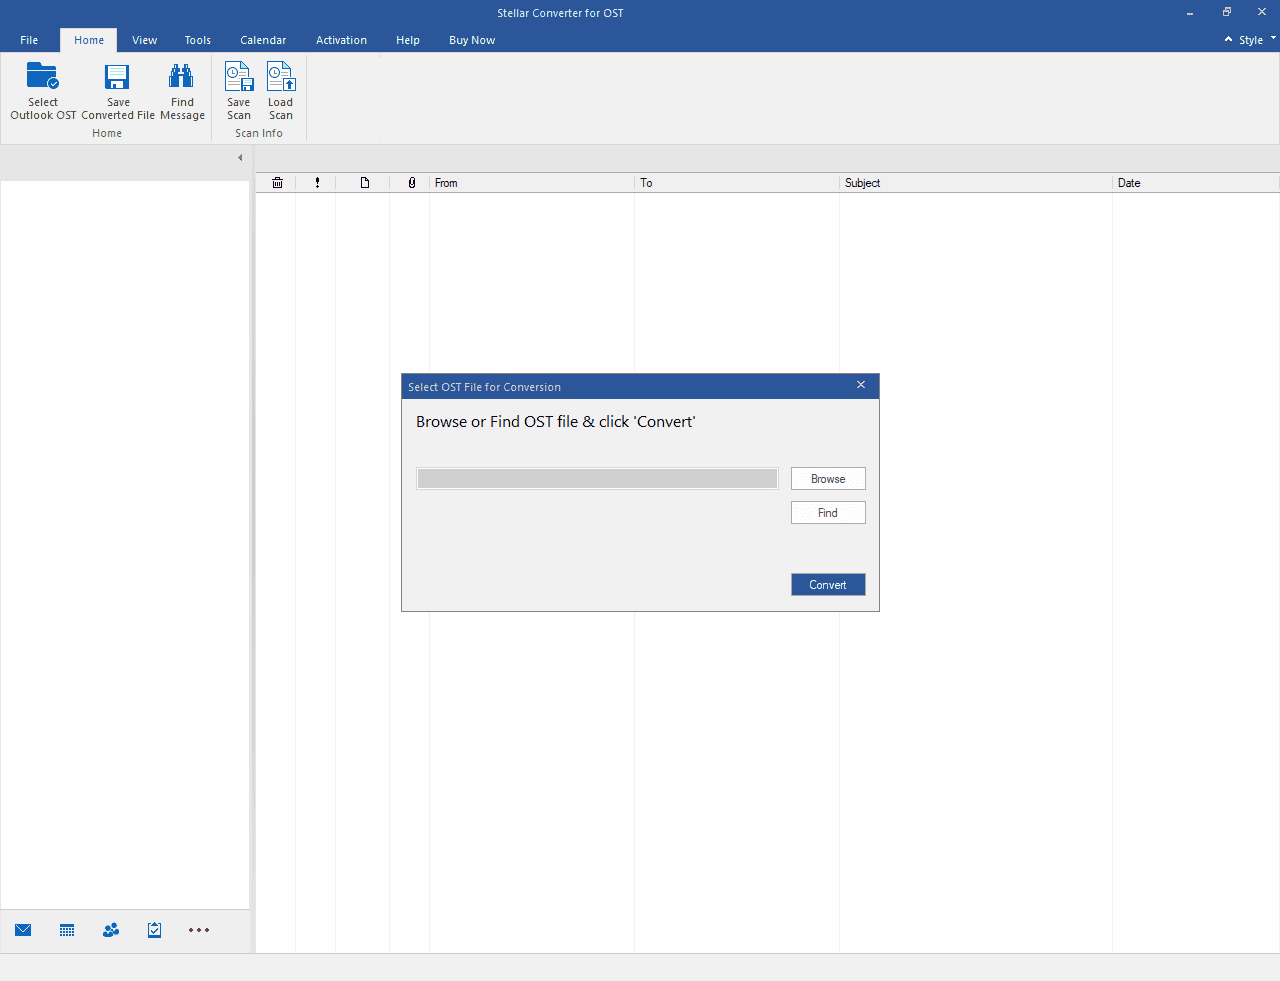Click the Find button in dialog
The width and height of the screenshot is (1280, 981).
[828, 513]
